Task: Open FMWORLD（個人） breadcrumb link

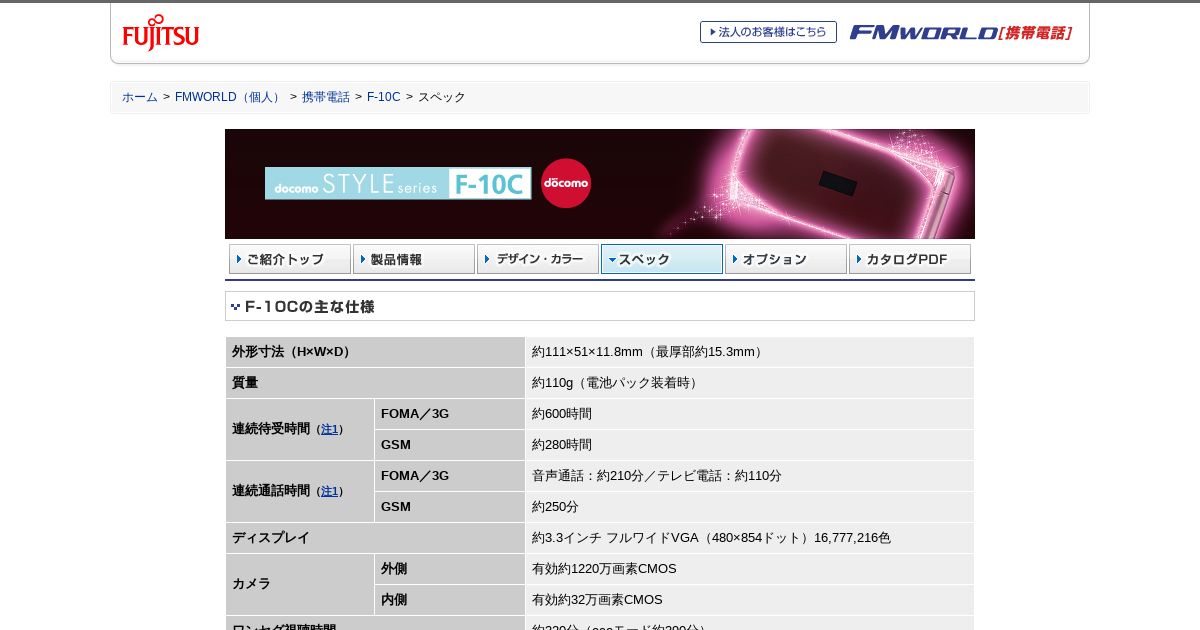Action: (229, 97)
